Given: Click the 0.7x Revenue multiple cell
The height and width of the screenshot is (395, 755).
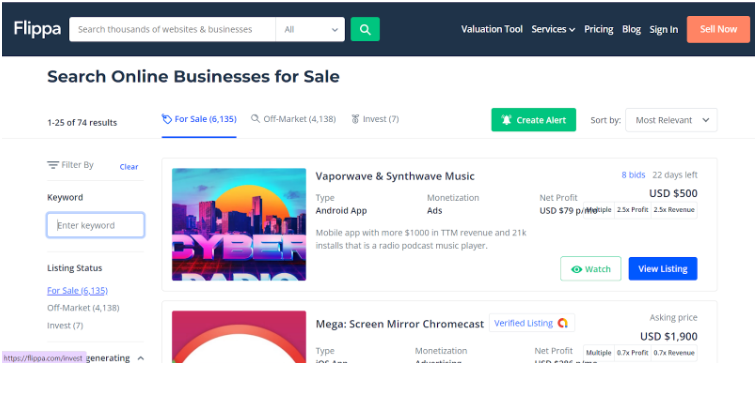Looking at the screenshot, I should pyautogui.click(x=674, y=353).
